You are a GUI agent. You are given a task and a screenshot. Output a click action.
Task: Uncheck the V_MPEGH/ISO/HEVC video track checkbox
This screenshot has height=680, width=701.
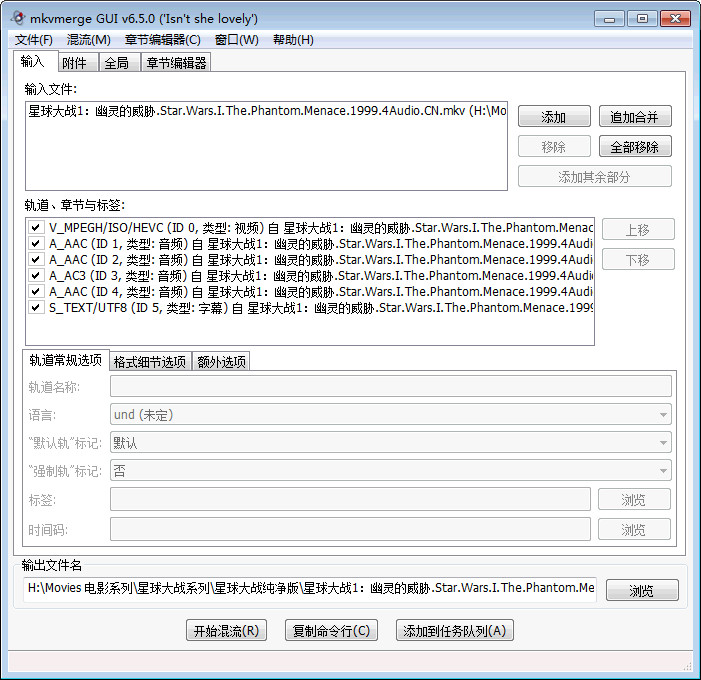[36, 228]
